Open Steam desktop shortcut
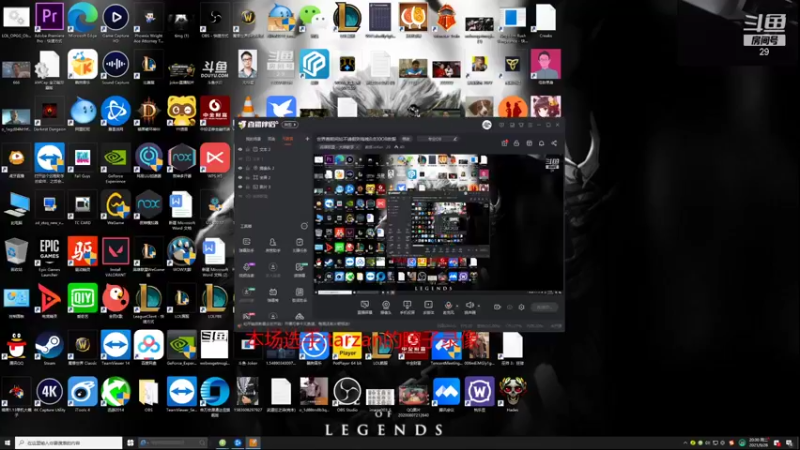This screenshot has height=450, width=800. tap(49, 348)
